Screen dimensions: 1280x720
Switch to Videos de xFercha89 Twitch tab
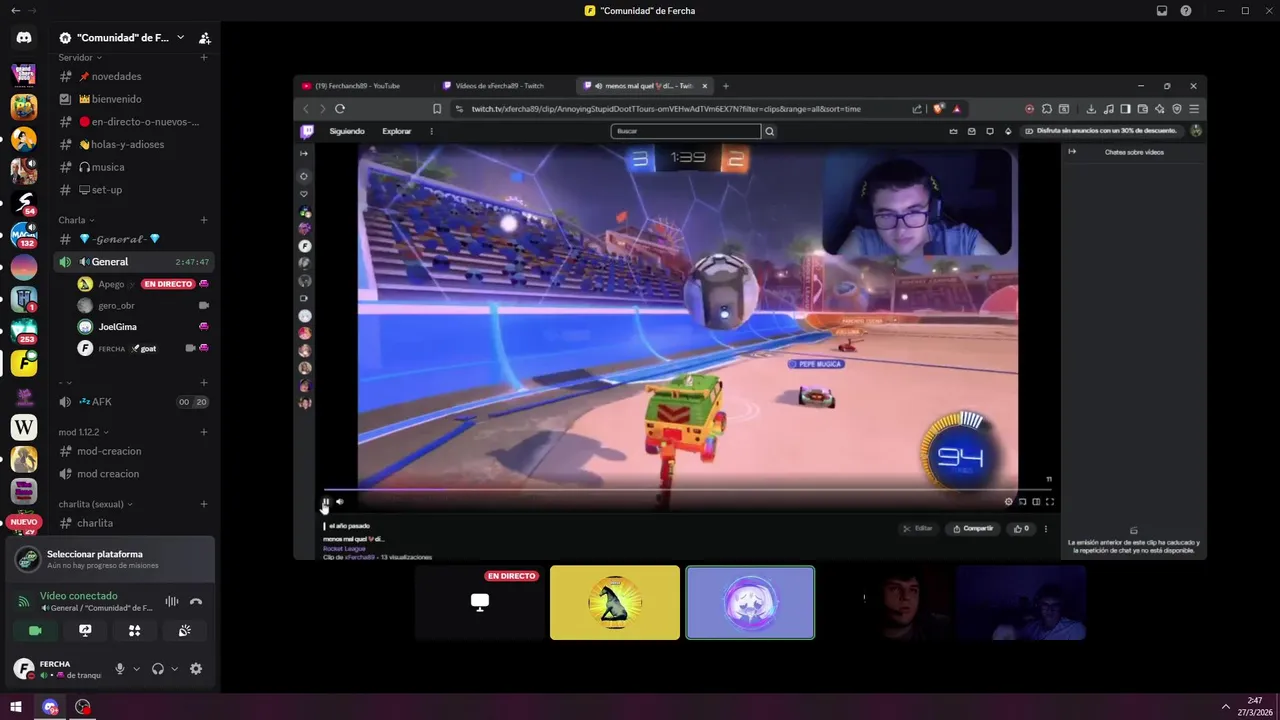(500, 86)
